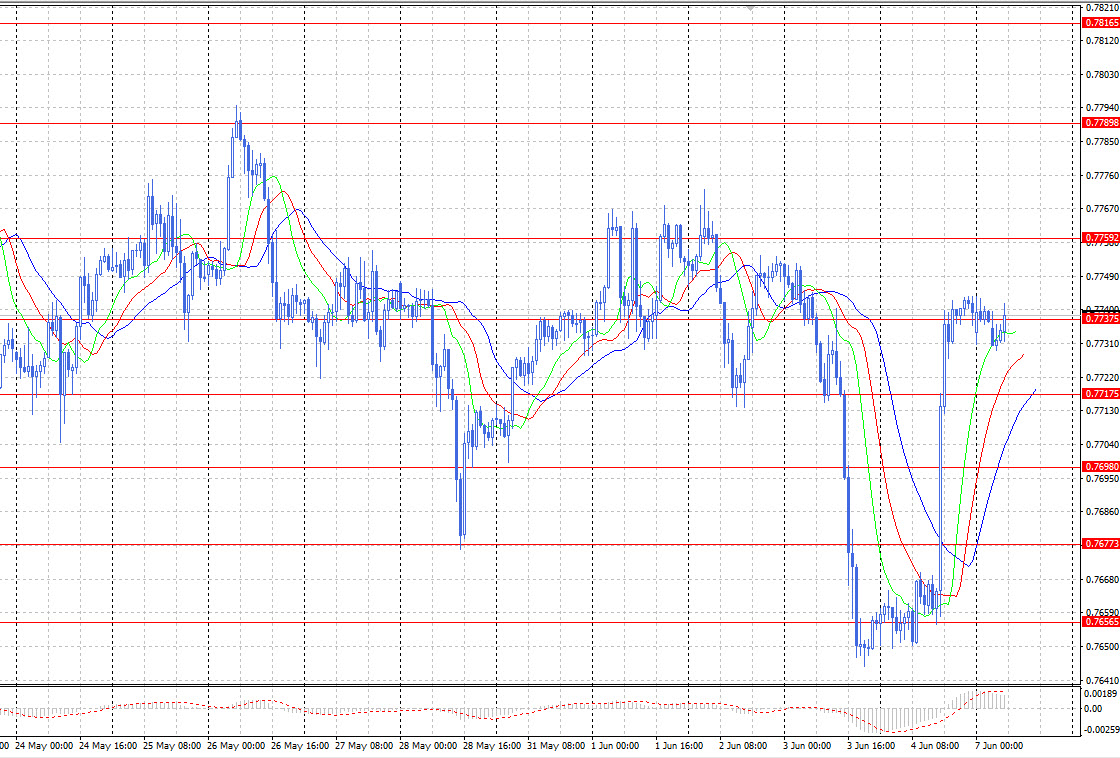Image resolution: width=1120 pixels, height=758 pixels.
Task: Select the 0.77220 price axis value
Action: click(1102, 377)
